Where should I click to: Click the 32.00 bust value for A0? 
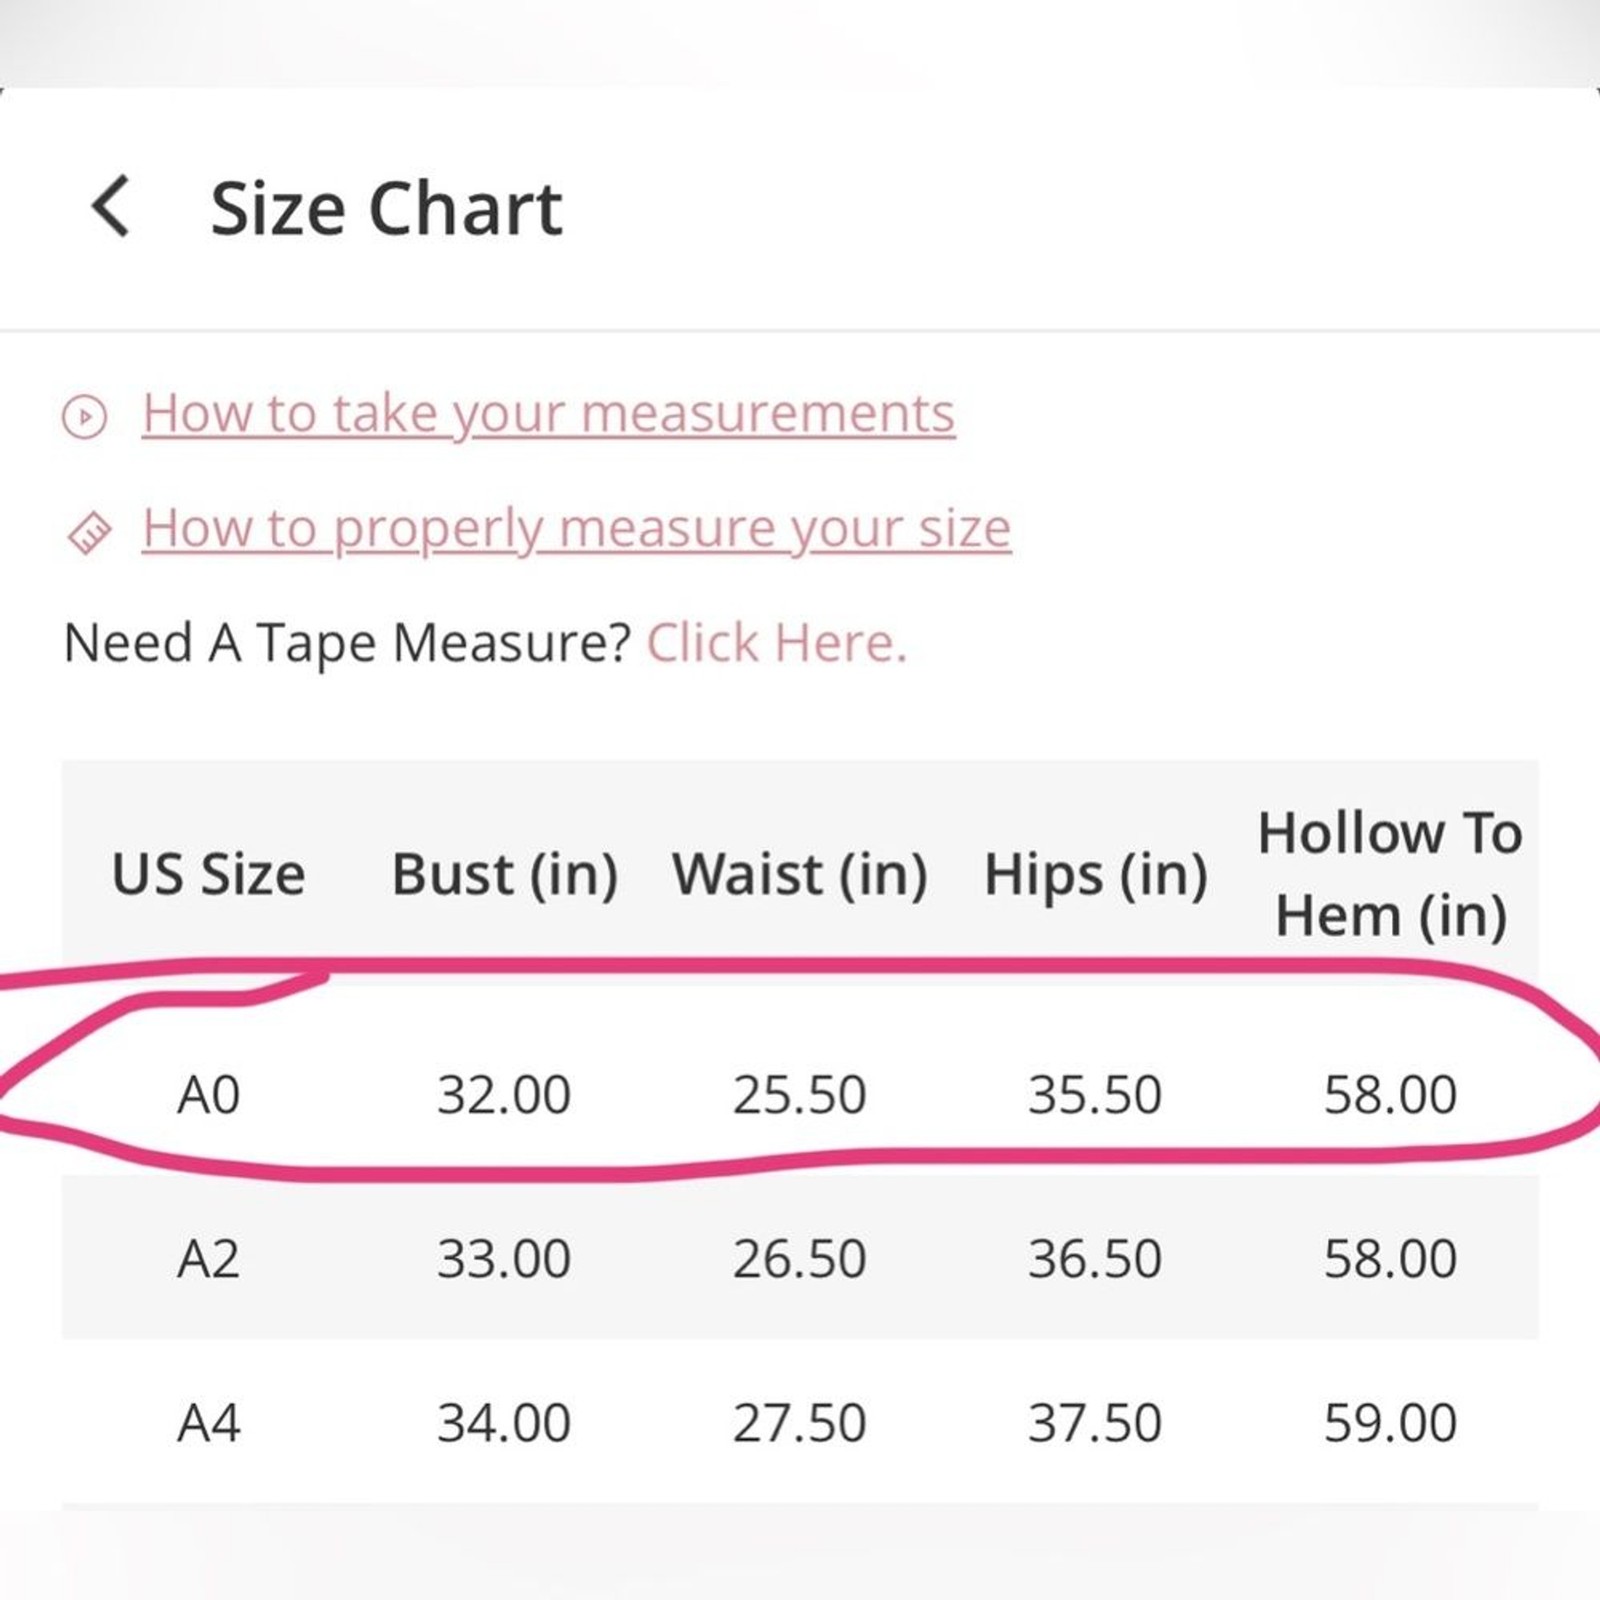point(504,1094)
